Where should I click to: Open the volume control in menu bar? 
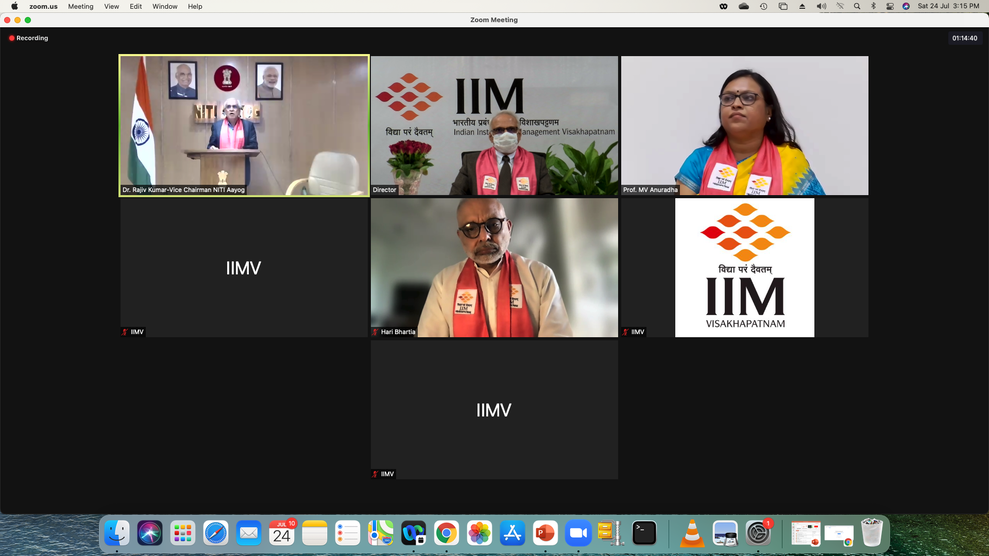pos(821,6)
